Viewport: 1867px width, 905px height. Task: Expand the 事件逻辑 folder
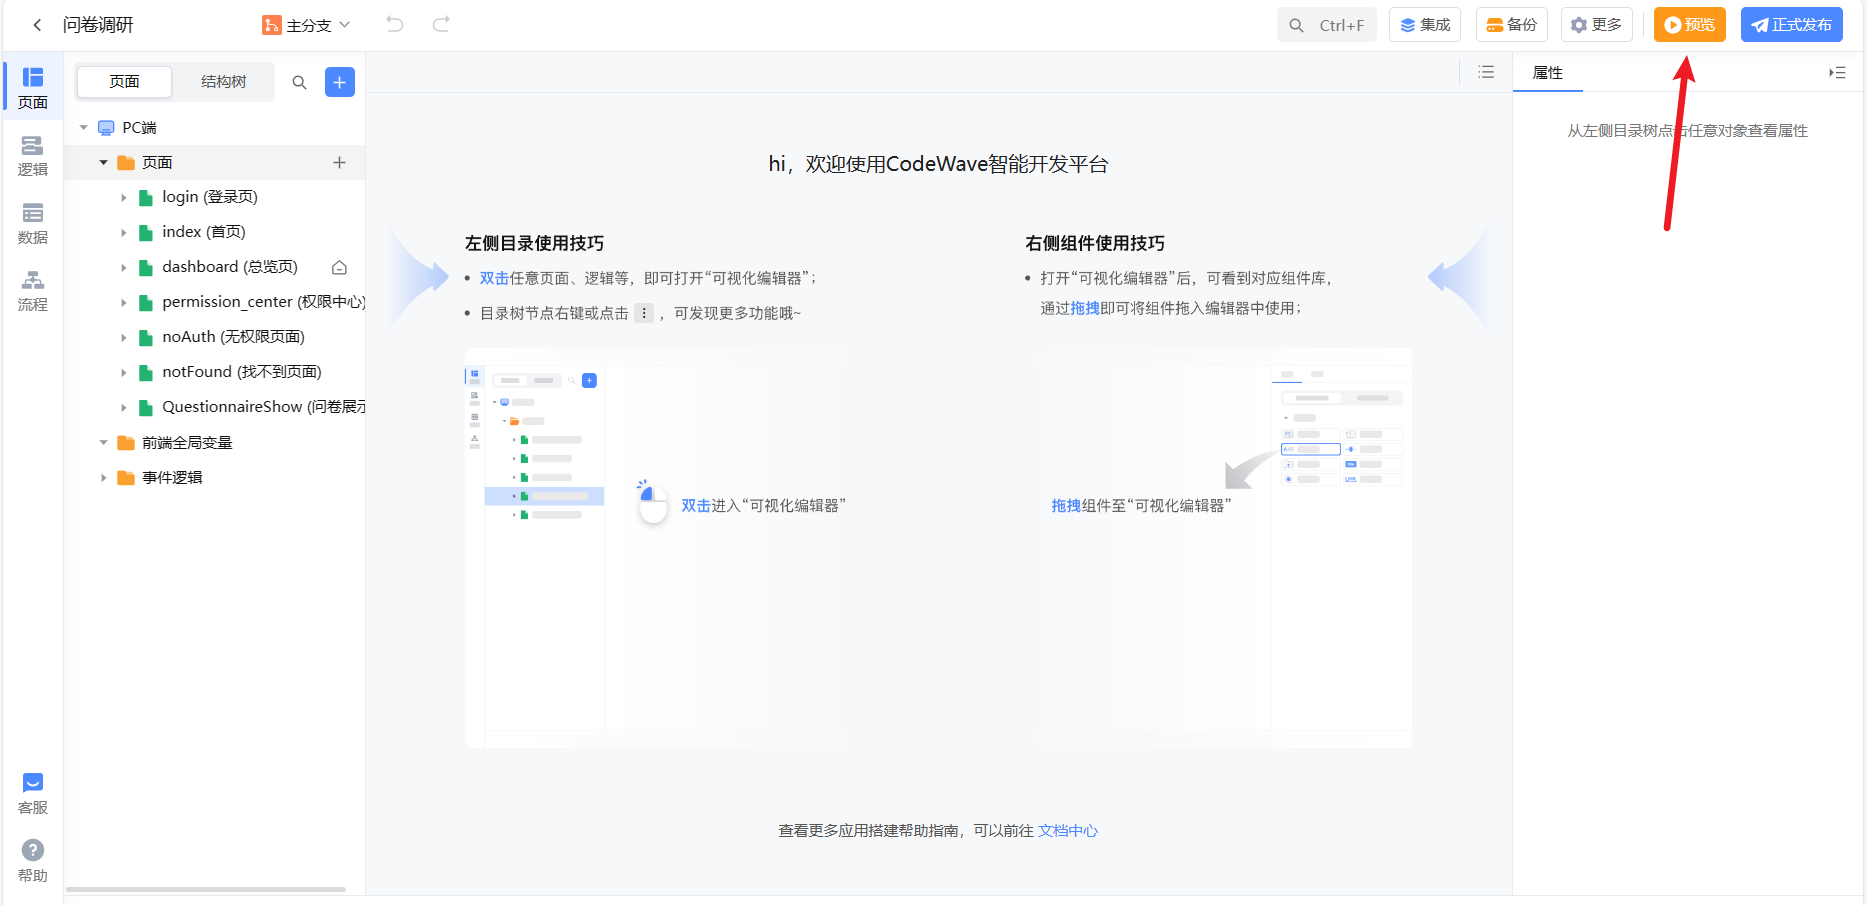(x=103, y=478)
